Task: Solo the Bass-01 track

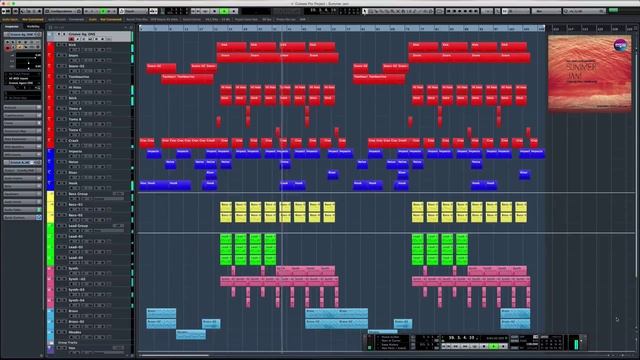Action: [64, 204]
